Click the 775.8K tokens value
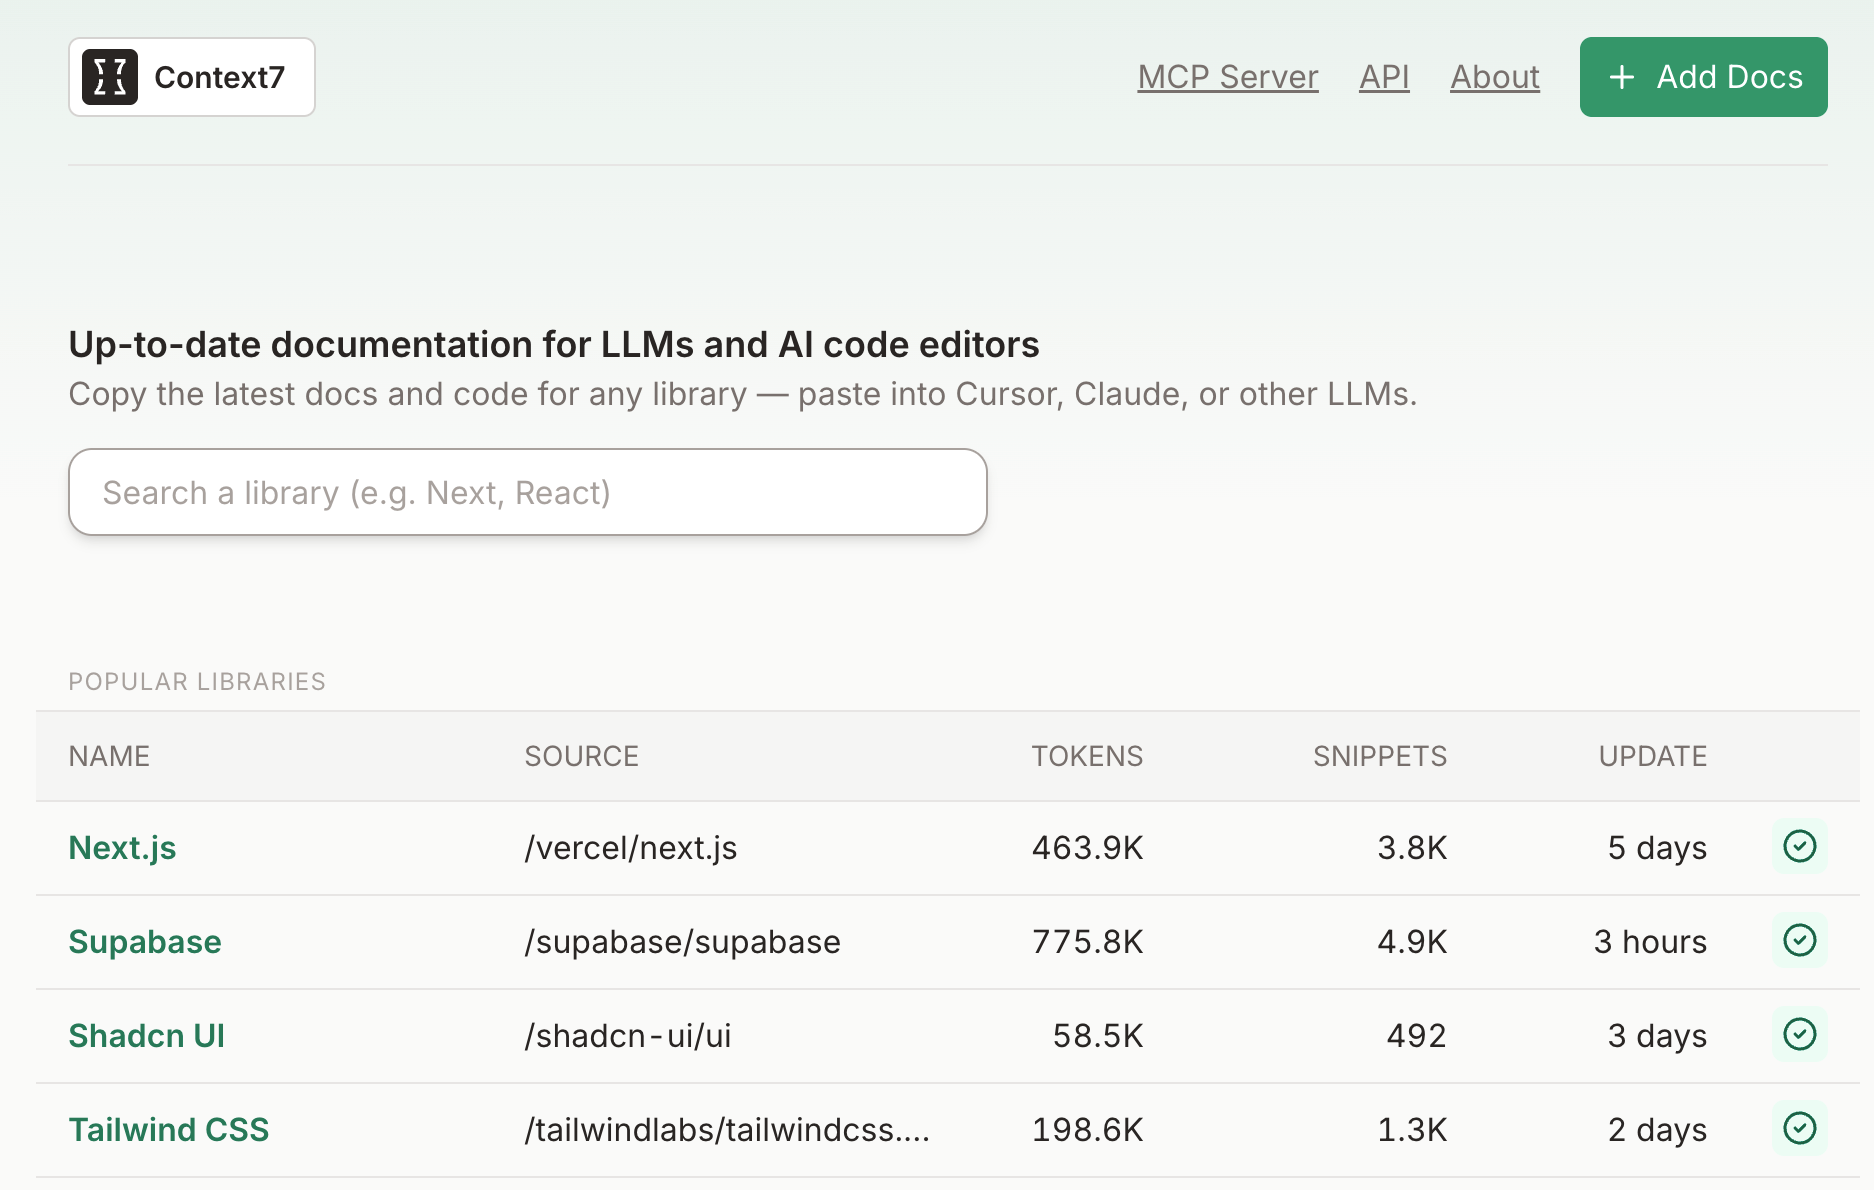The height and width of the screenshot is (1190, 1874). pyautogui.click(x=1087, y=942)
